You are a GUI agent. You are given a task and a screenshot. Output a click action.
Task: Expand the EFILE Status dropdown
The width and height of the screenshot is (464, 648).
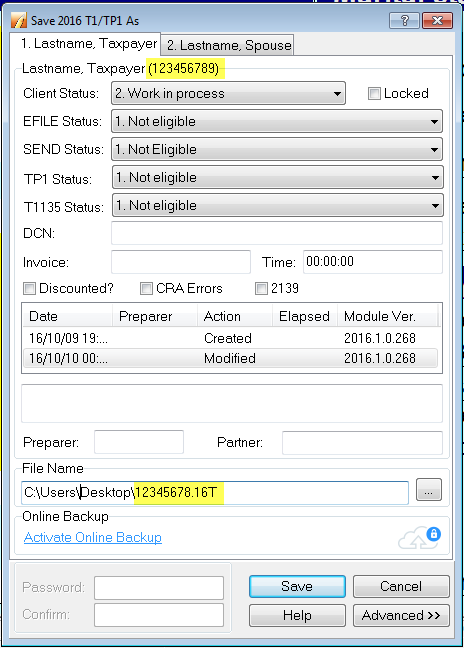click(277, 122)
